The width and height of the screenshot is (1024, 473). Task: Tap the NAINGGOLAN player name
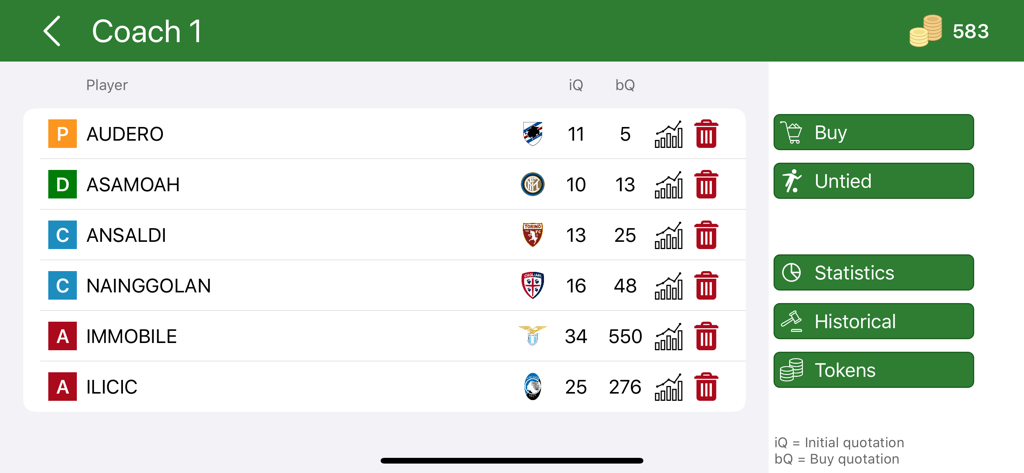click(148, 286)
